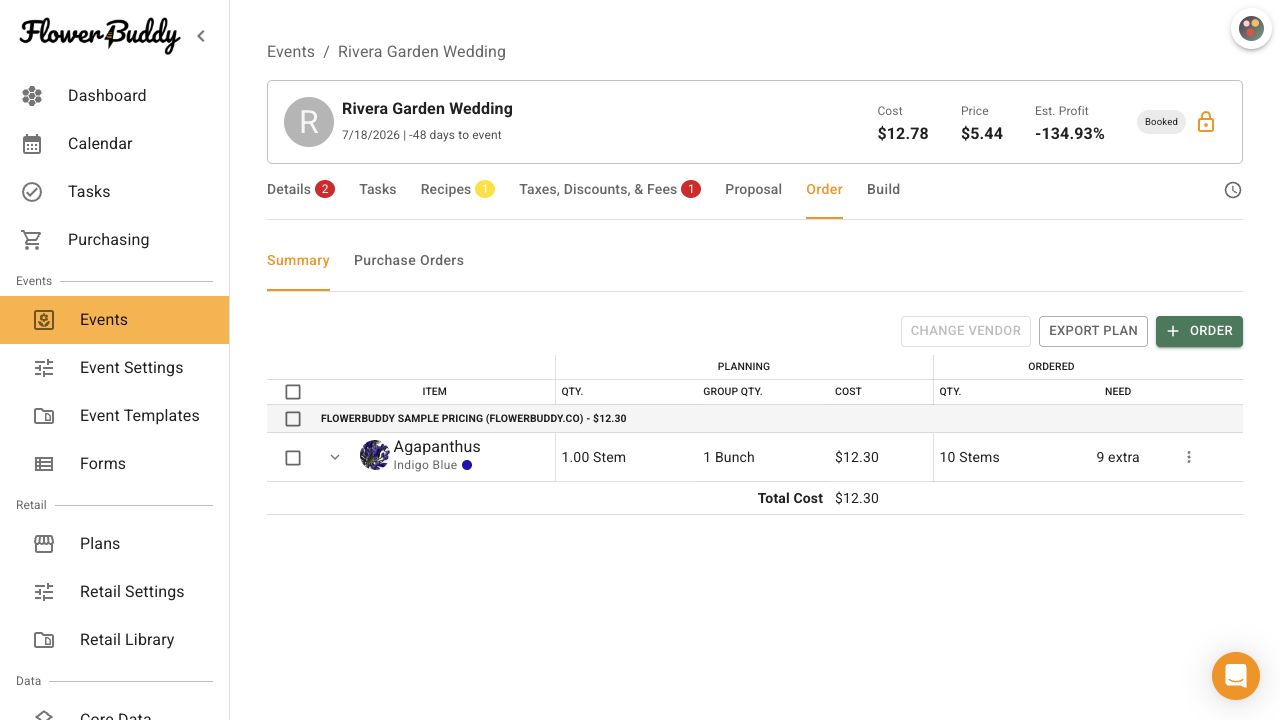
Task: Open the Taxes, Discounts, & Fees tab
Action: tap(609, 189)
